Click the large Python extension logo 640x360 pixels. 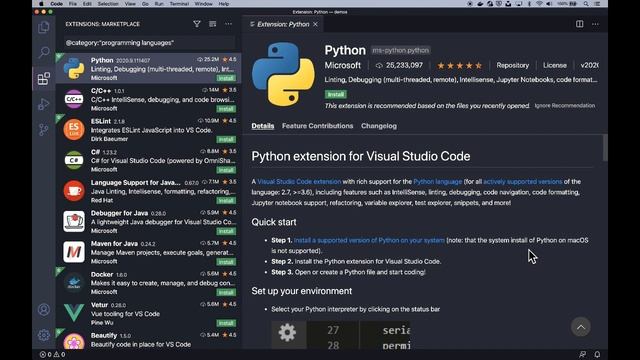pyautogui.click(x=283, y=74)
